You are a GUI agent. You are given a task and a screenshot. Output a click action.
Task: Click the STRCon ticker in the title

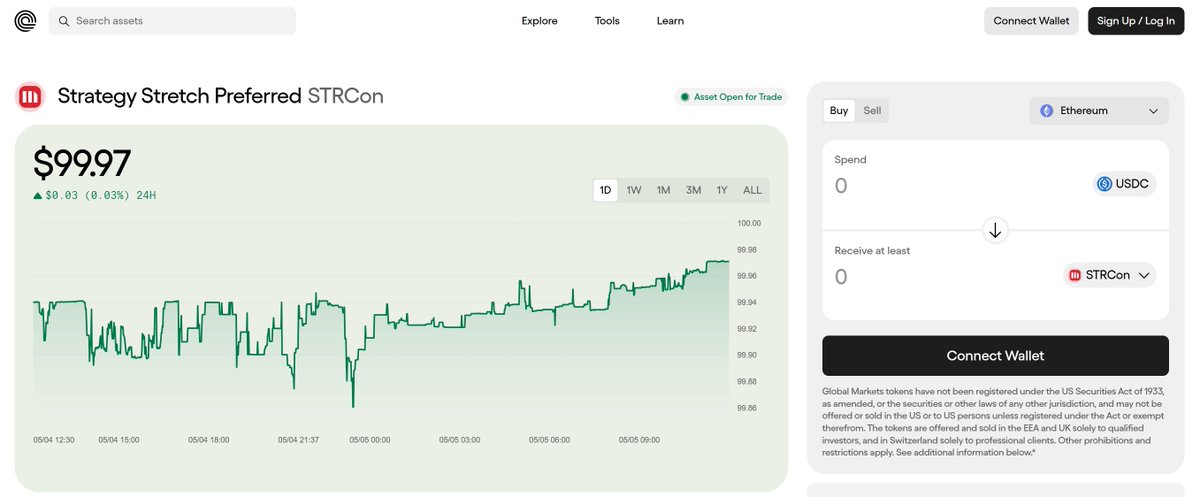click(346, 97)
